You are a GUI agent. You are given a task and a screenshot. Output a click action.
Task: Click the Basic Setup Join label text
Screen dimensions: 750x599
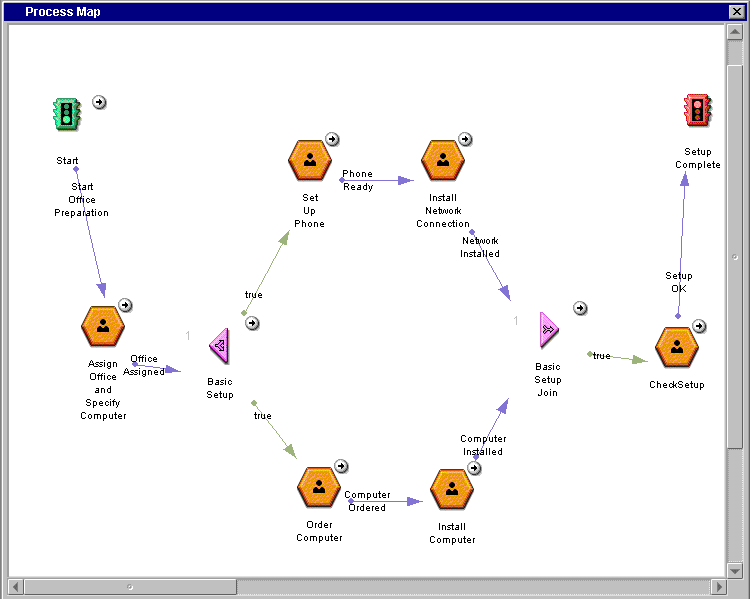coord(548,380)
